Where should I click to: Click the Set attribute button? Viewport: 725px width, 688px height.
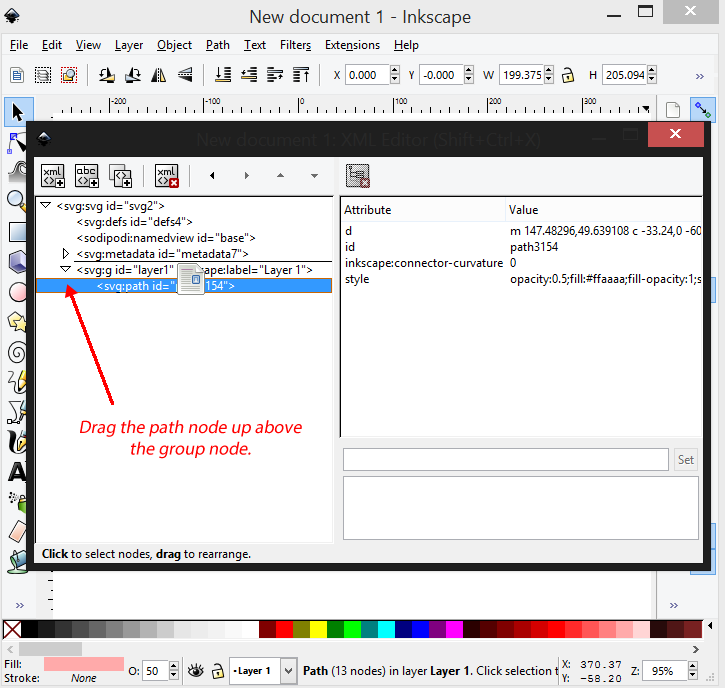pyautogui.click(x=685, y=460)
